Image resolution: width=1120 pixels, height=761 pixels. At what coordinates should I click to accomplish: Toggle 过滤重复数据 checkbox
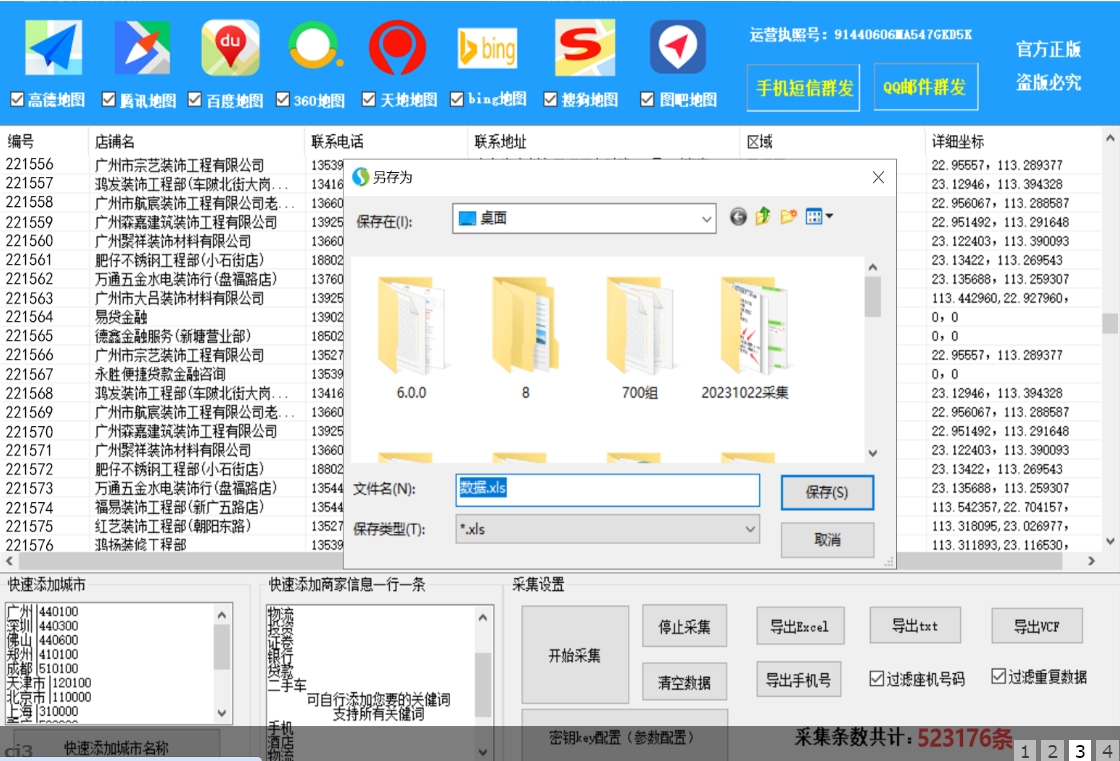click(x=999, y=676)
